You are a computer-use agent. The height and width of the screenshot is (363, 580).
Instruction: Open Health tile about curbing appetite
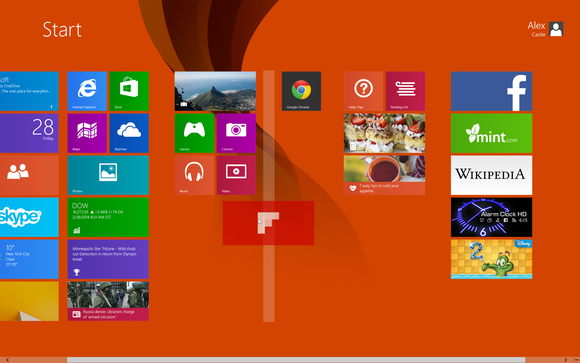[x=384, y=175]
